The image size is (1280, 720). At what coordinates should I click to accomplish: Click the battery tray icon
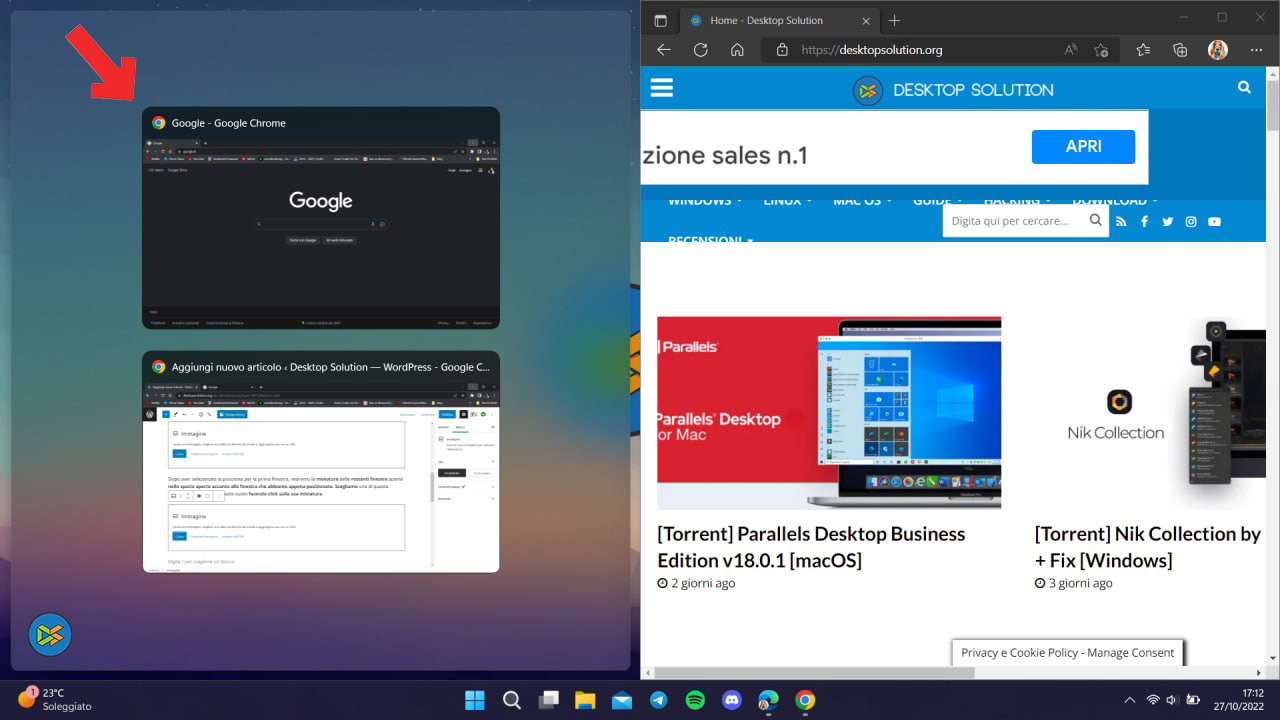[x=1192, y=700]
